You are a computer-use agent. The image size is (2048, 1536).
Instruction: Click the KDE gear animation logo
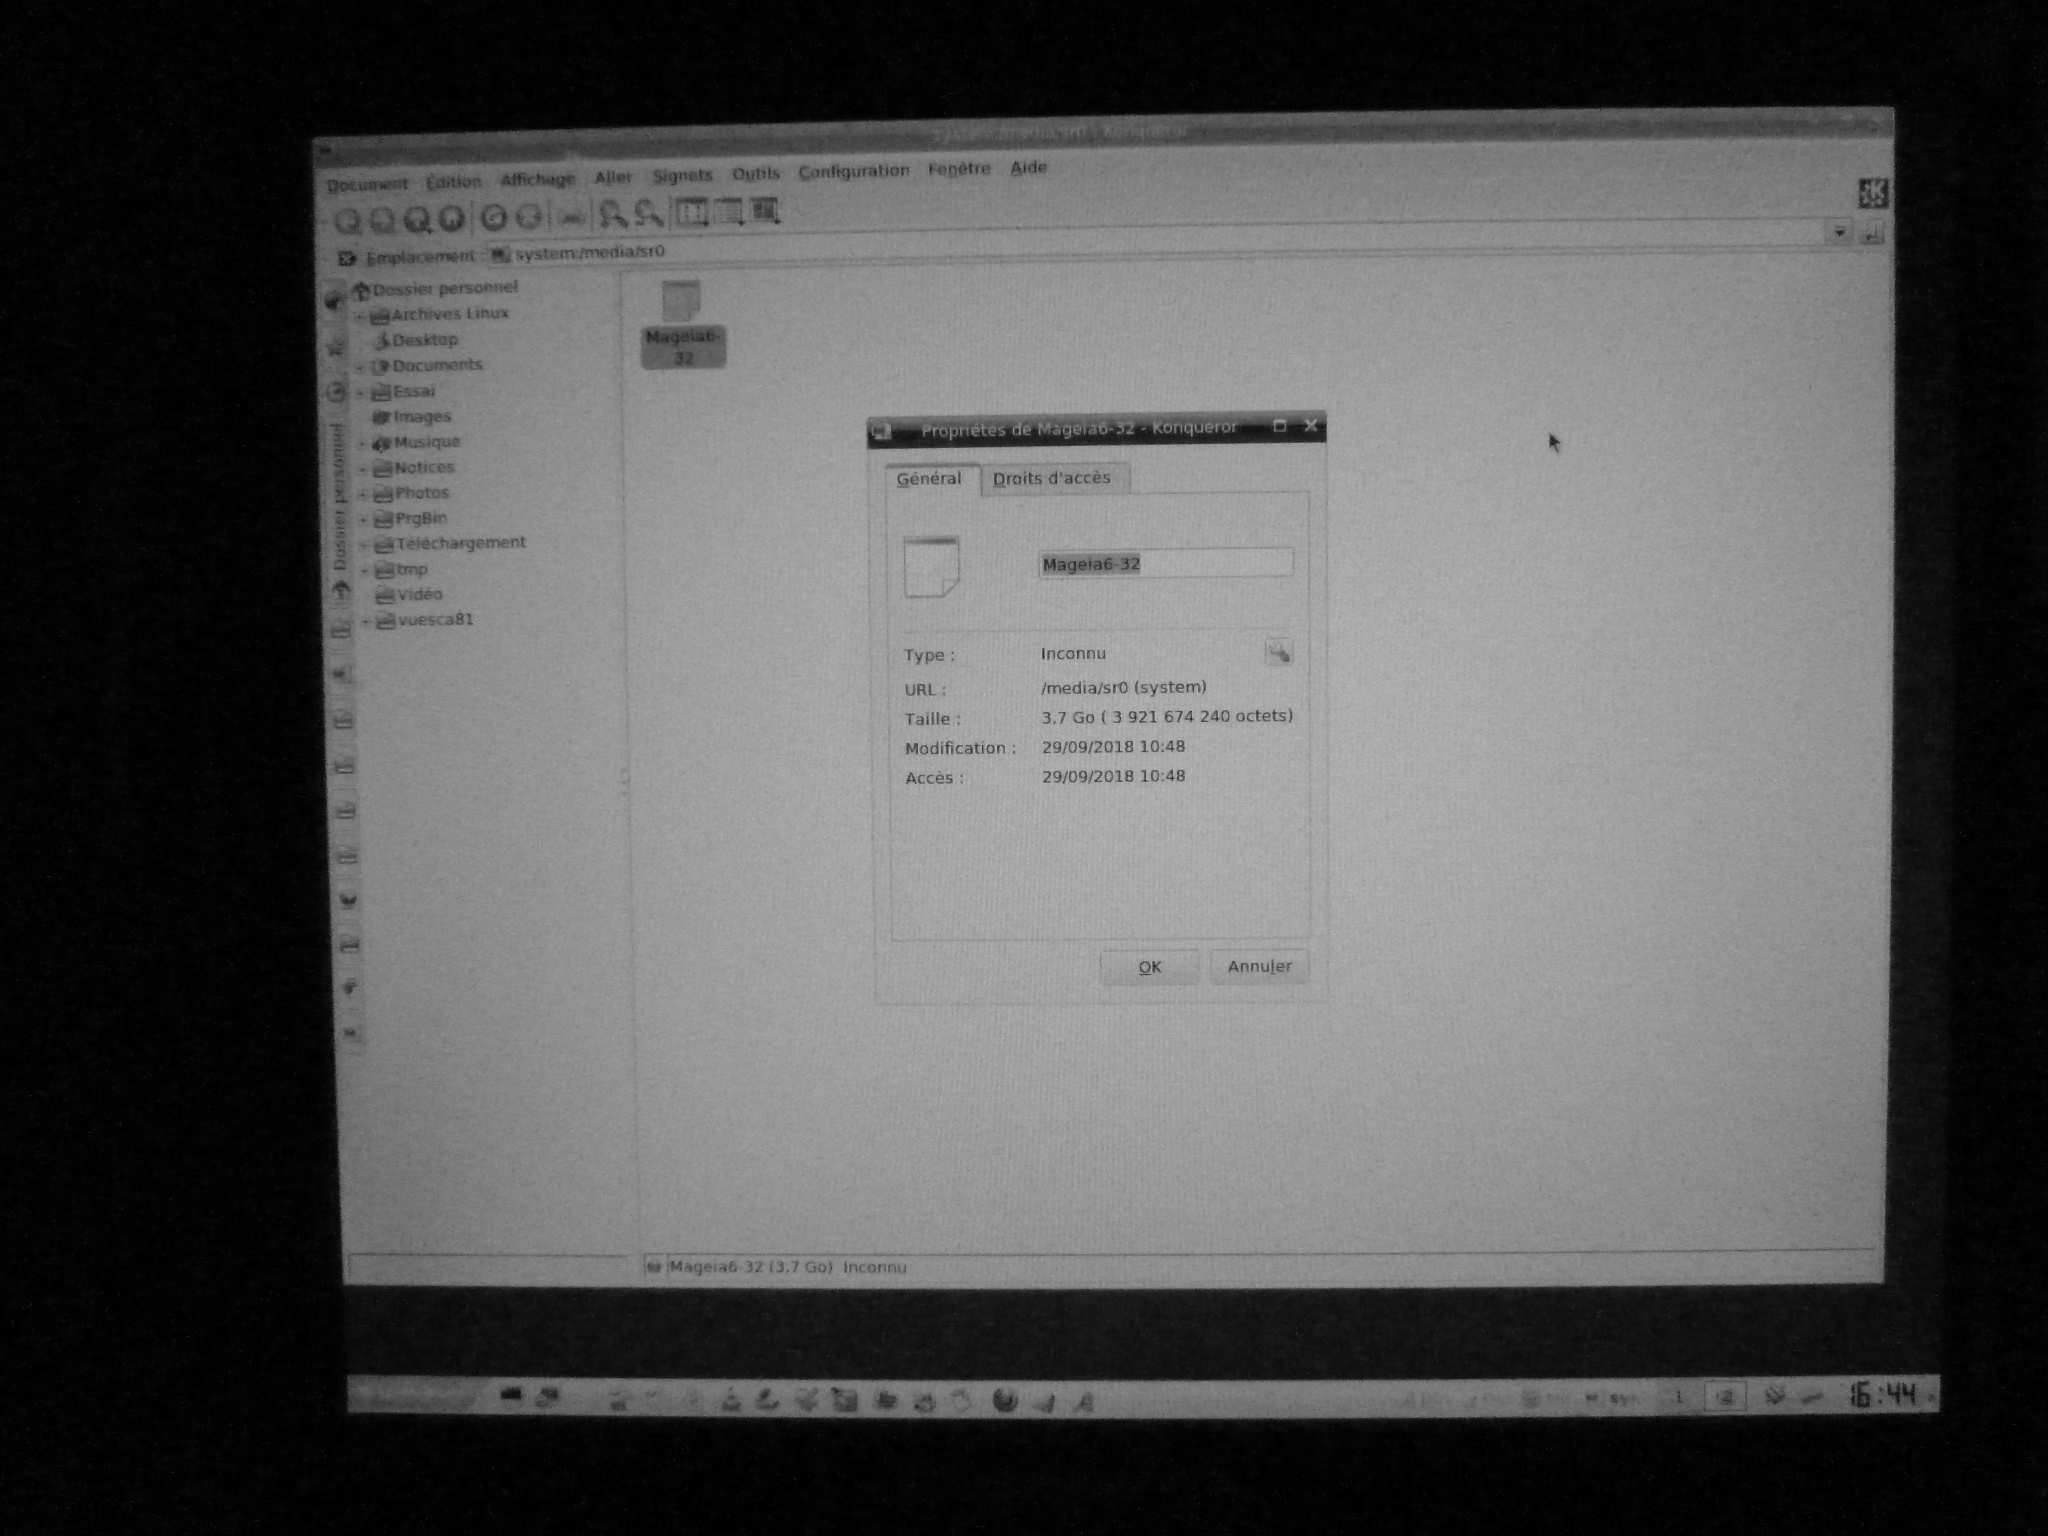coord(1873,193)
